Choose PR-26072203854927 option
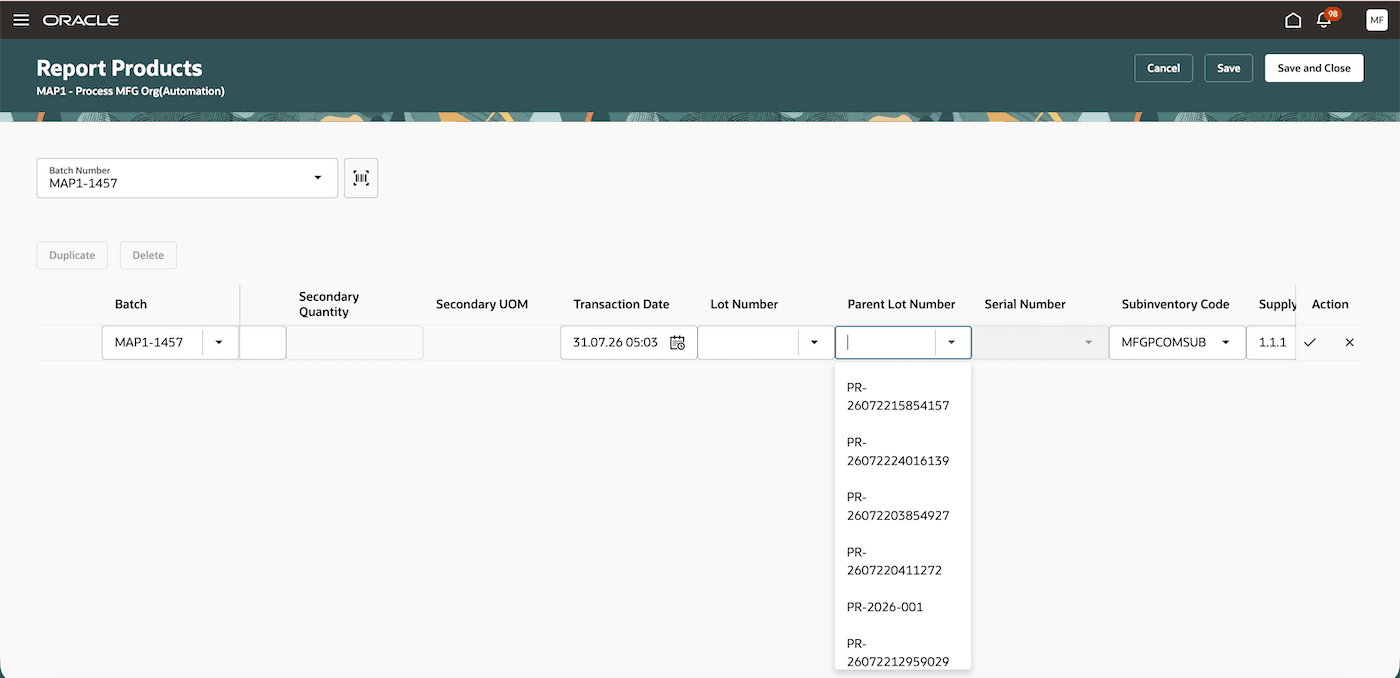The height and width of the screenshot is (678, 1400). (903, 506)
